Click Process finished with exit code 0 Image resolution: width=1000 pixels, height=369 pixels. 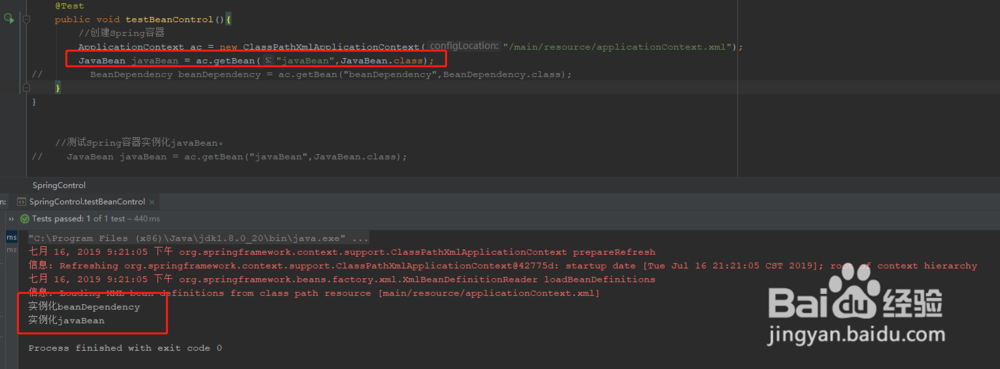[x=125, y=348]
